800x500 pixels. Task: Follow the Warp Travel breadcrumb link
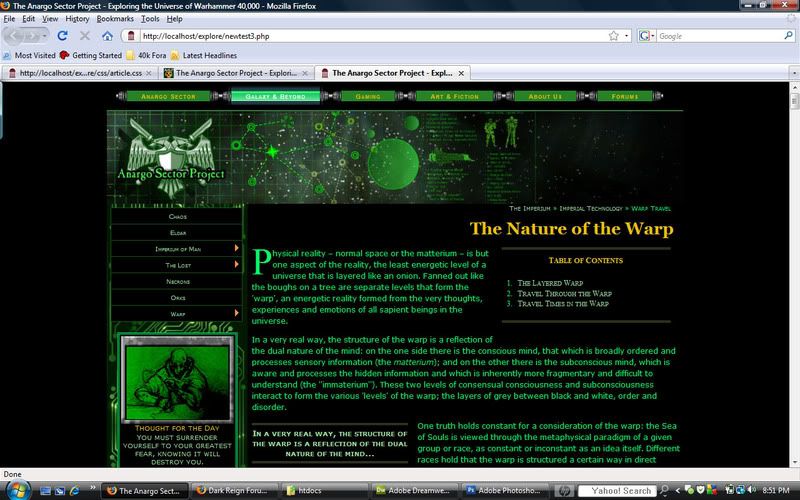click(x=651, y=208)
